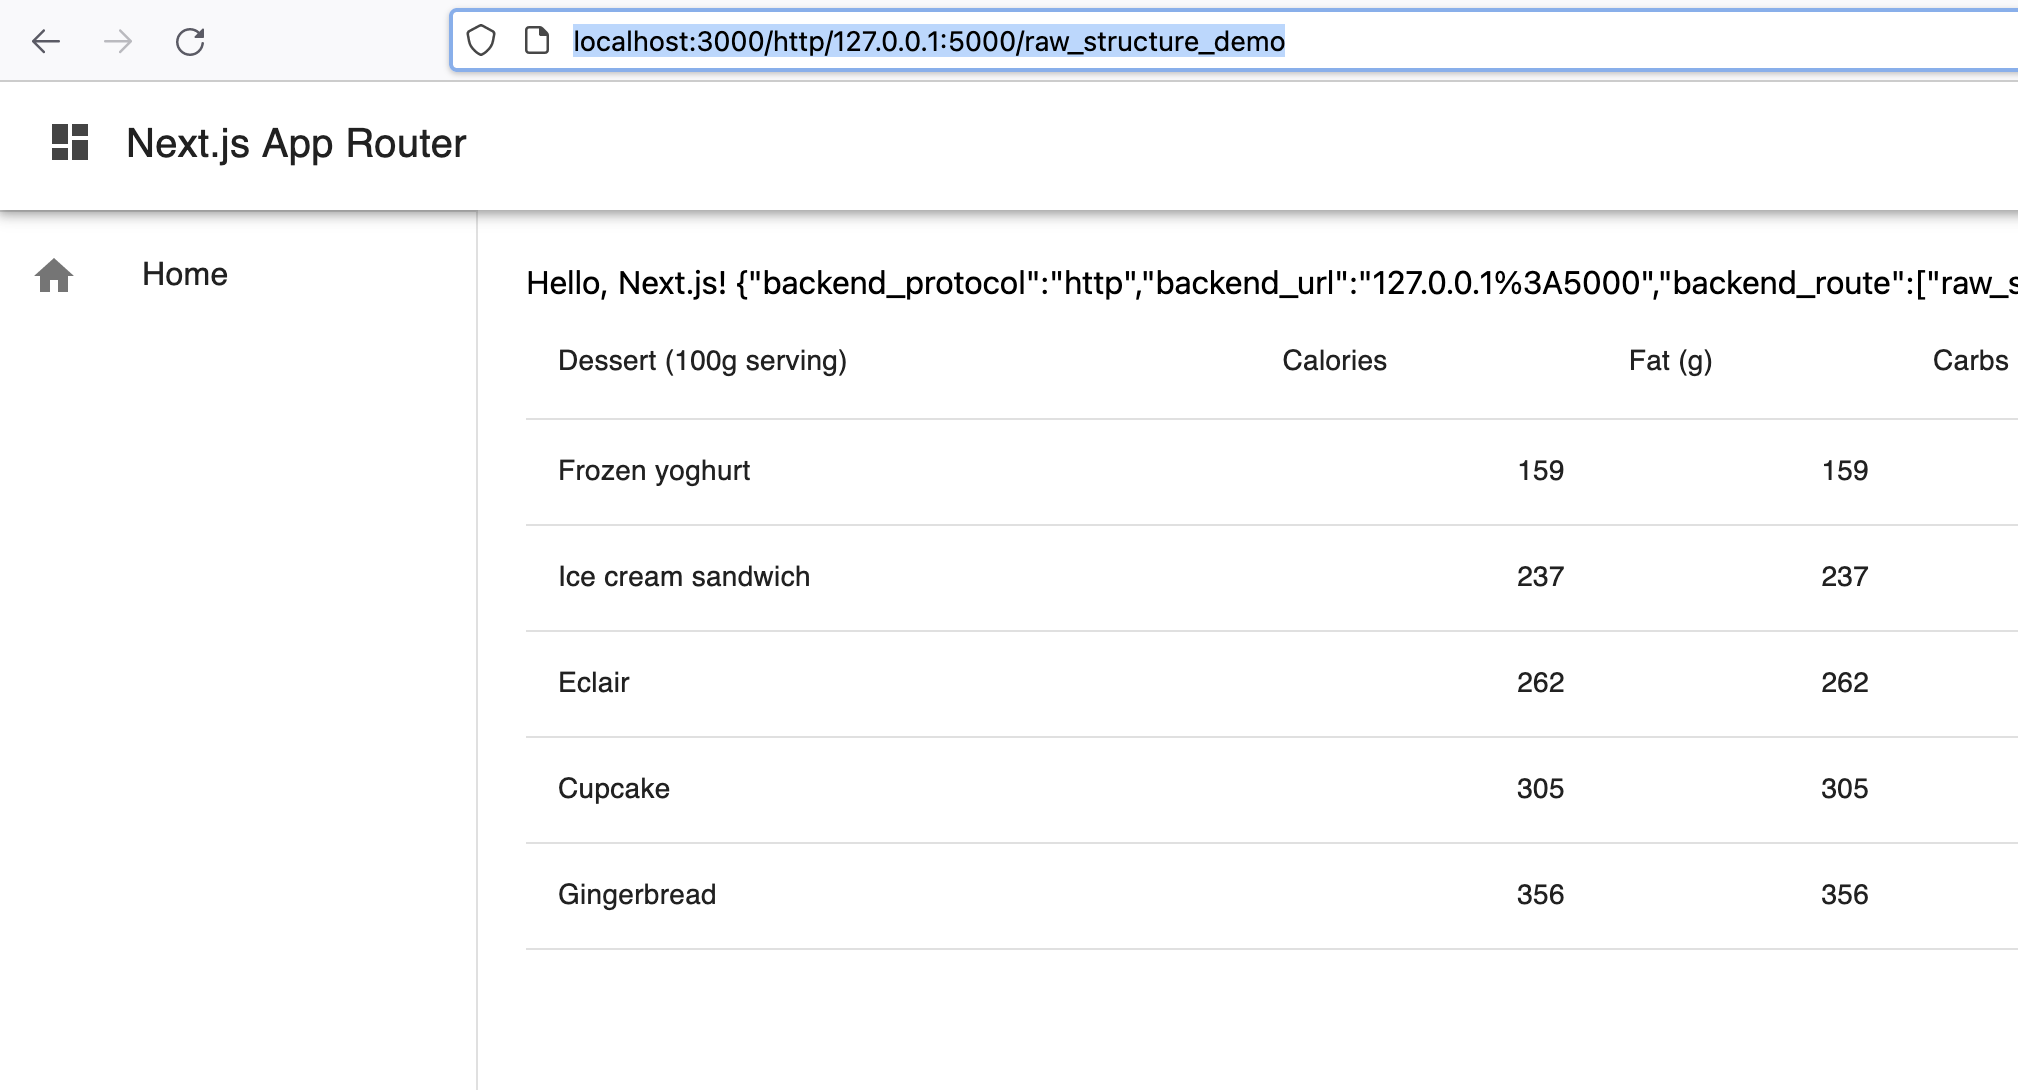Select the Cupcake row name
2018x1090 pixels.
tap(614, 789)
